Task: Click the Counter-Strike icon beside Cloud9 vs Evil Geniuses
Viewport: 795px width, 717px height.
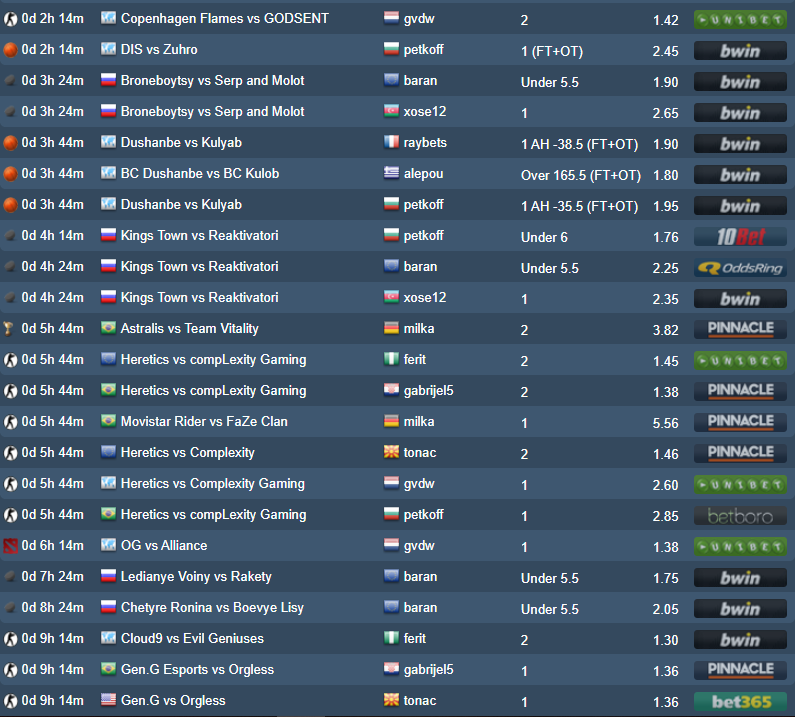Action: [10, 639]
